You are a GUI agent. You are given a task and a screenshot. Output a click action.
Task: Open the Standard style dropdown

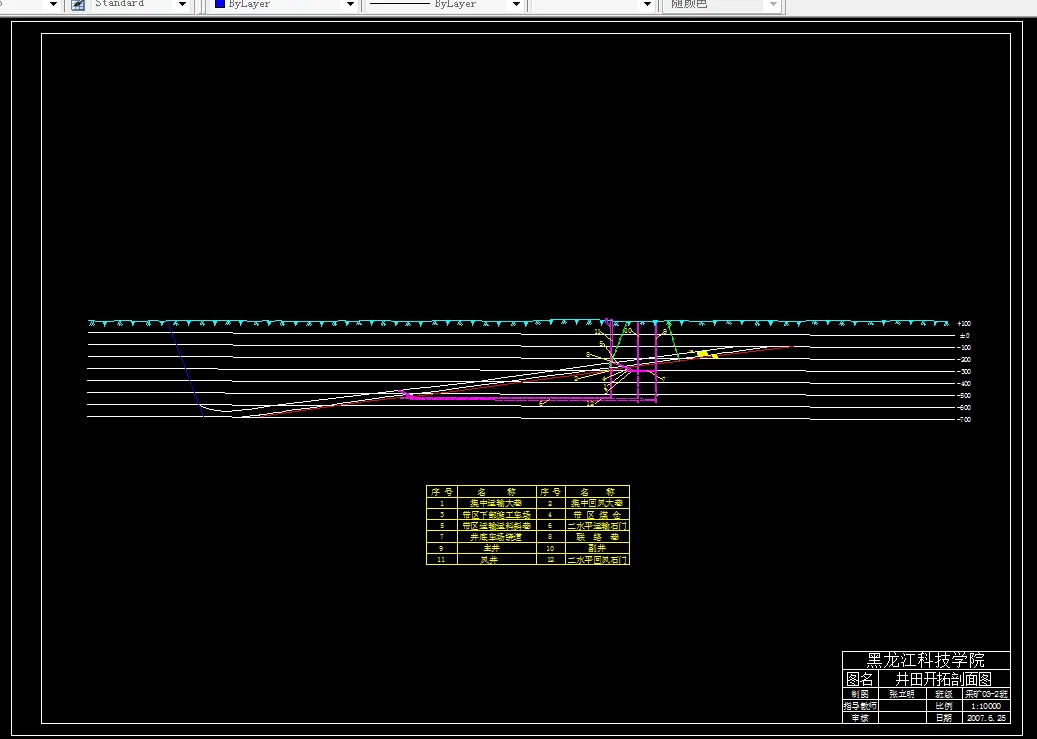tap(183, 5)
